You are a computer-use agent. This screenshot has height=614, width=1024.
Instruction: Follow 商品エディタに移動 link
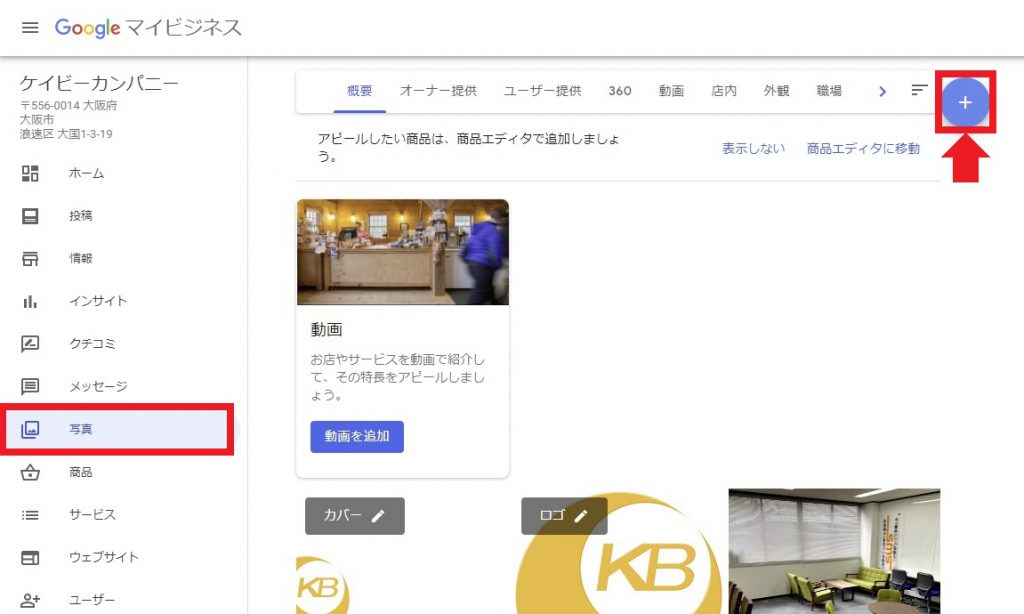coord(863,148)
